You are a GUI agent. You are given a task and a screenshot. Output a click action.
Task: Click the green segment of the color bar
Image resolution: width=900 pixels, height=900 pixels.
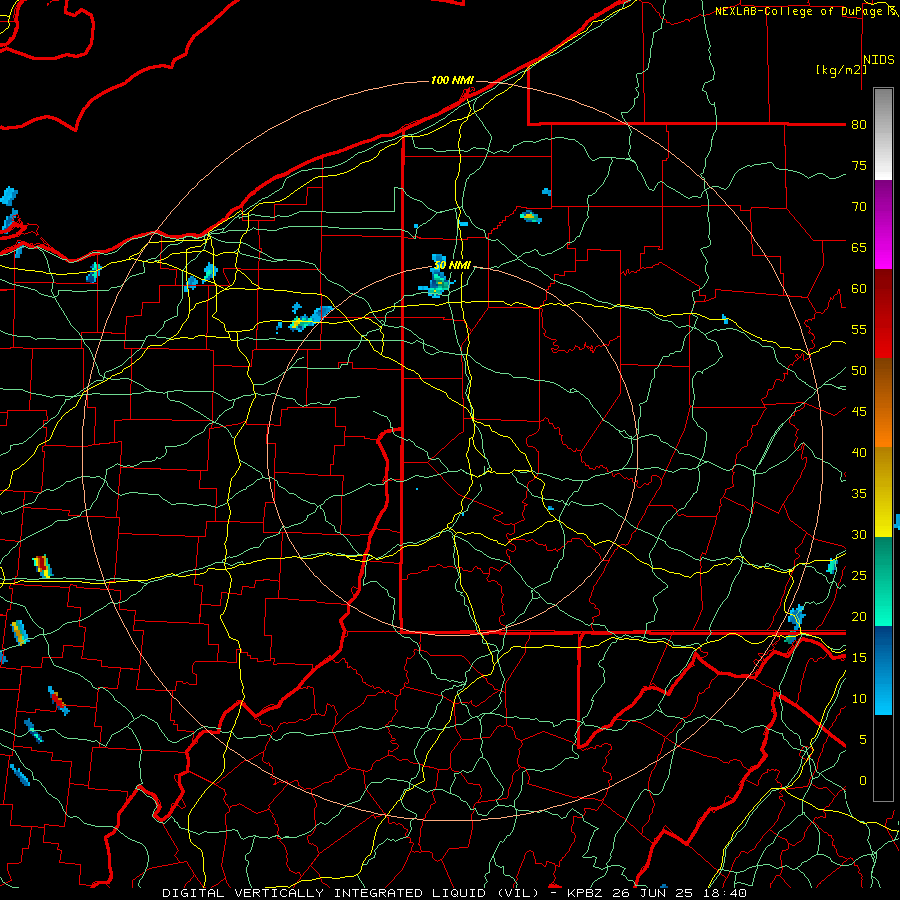883,581
